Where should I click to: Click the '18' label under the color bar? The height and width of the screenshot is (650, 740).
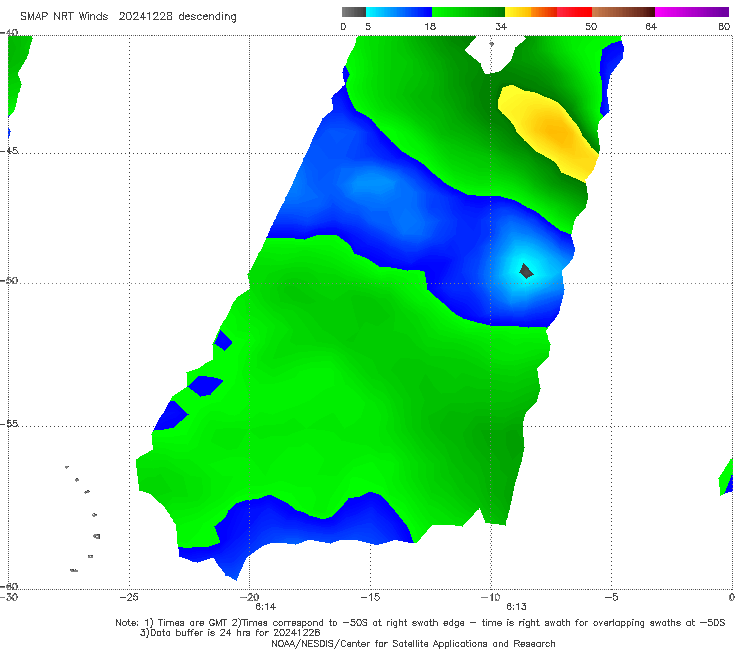(430, 26)
